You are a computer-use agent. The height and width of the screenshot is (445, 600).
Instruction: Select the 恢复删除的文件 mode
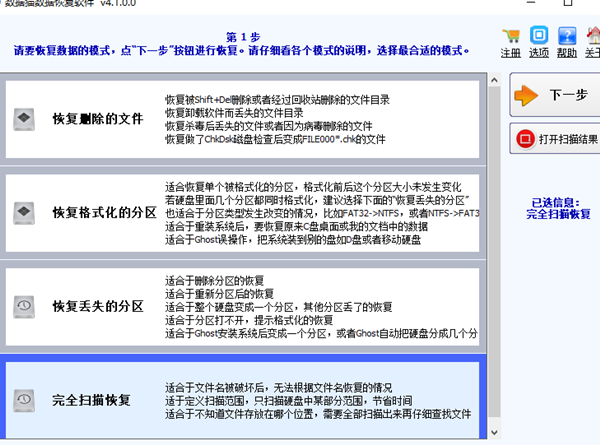(x=243, y=119)
